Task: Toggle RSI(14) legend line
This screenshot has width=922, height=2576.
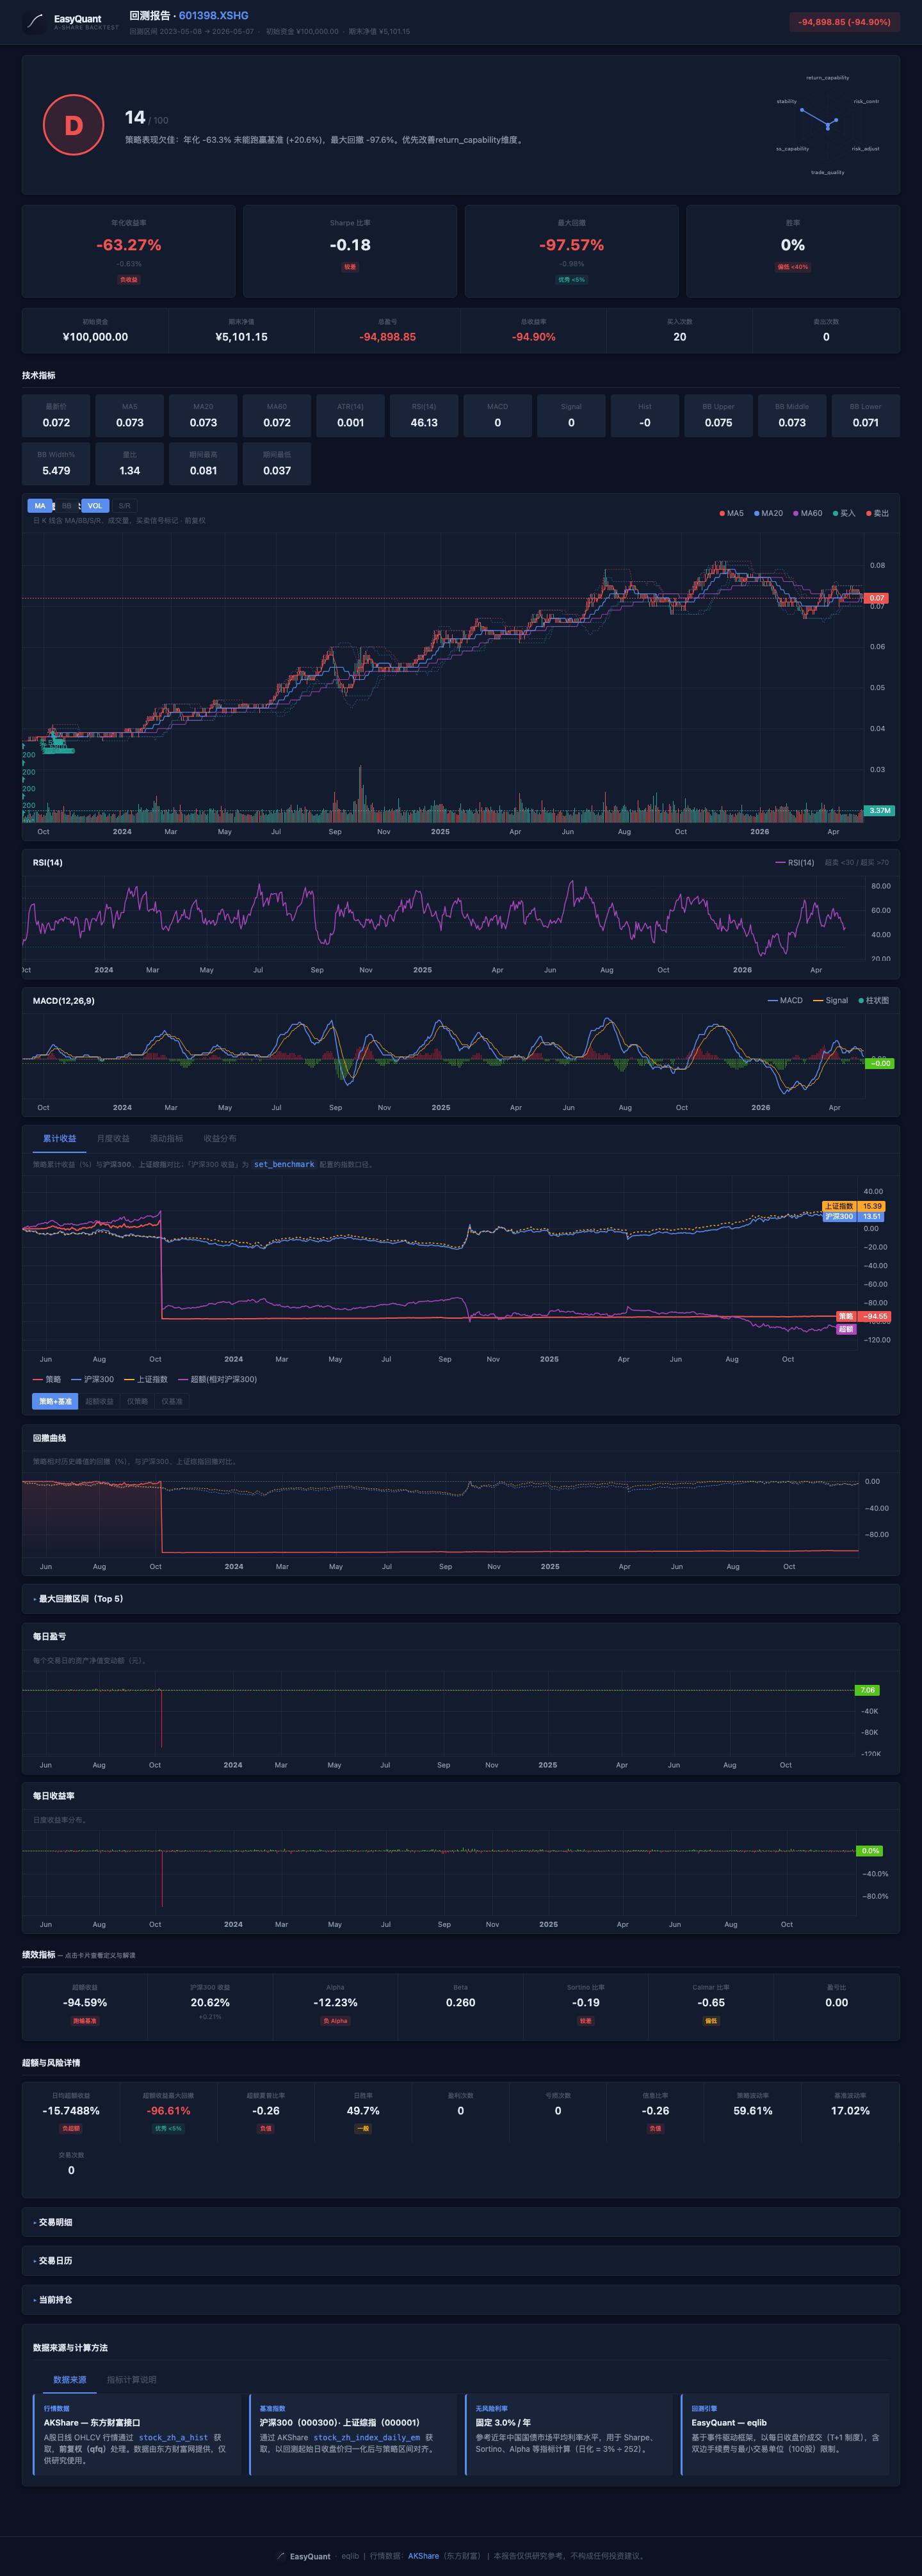Action: [795, 862]
